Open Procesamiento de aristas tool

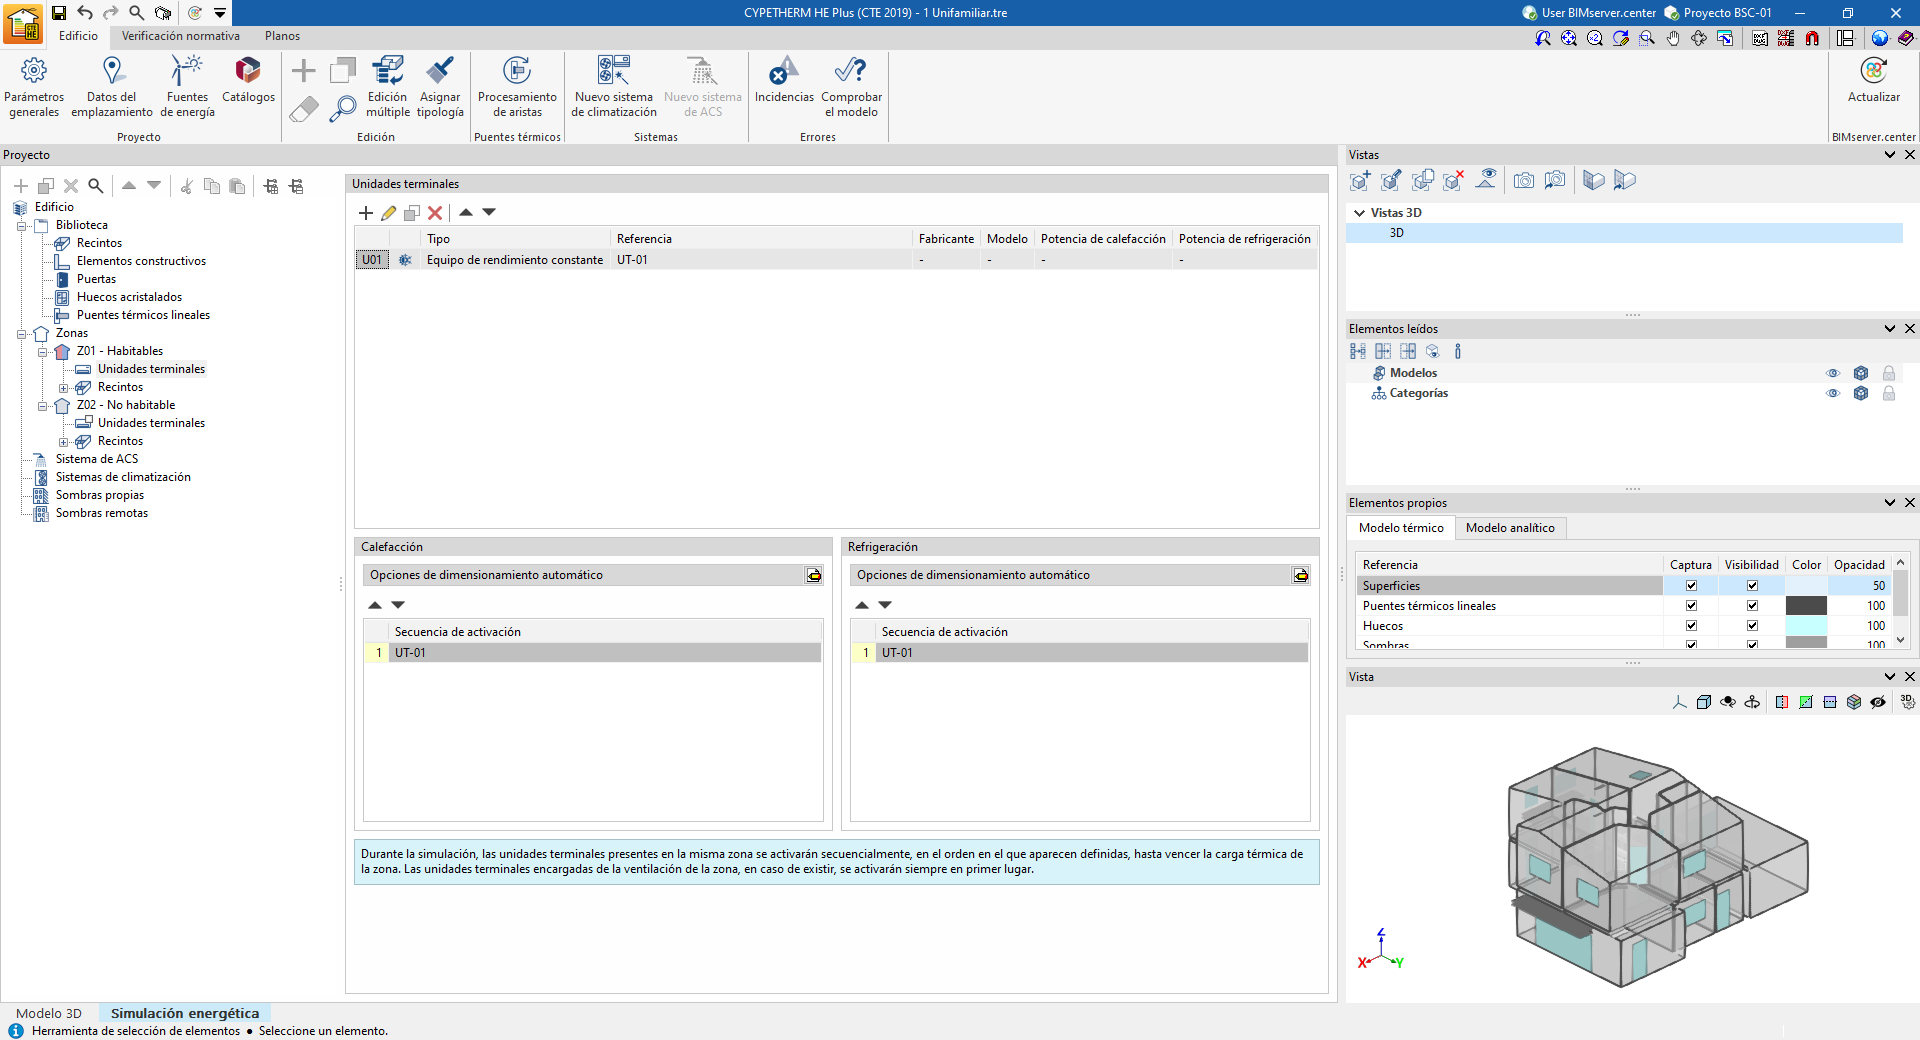[x=517, y=86]
